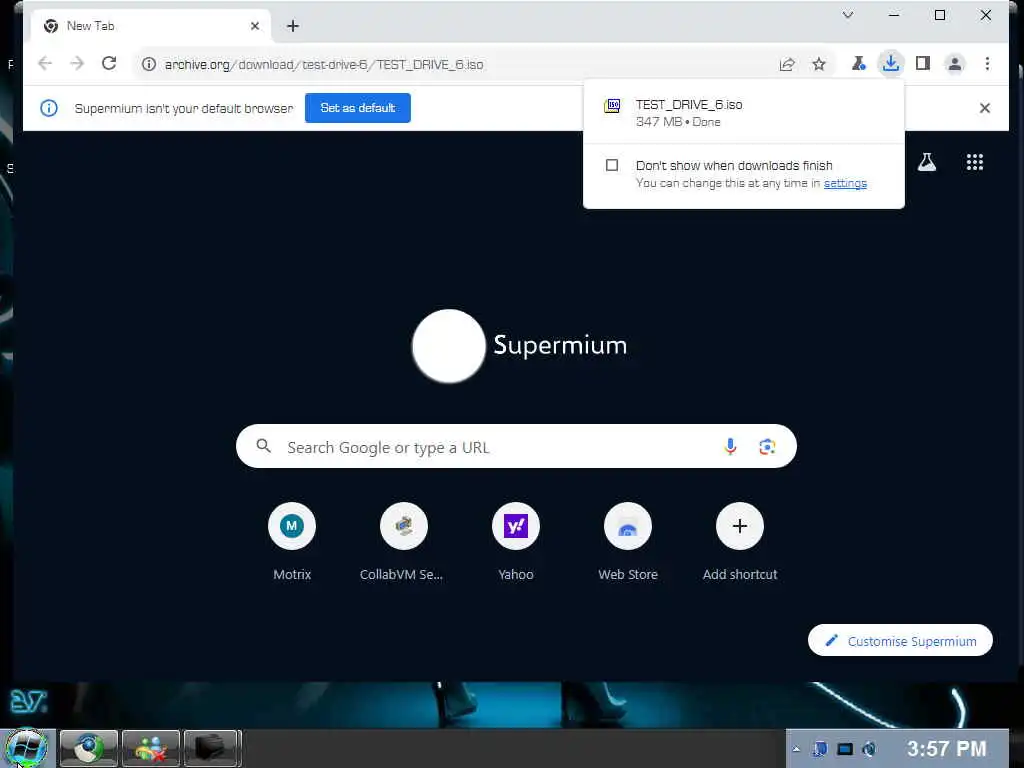Screen dimensions: 1024x768
Task: Click the magnifier icon in search box
Action: pos(263,446)
